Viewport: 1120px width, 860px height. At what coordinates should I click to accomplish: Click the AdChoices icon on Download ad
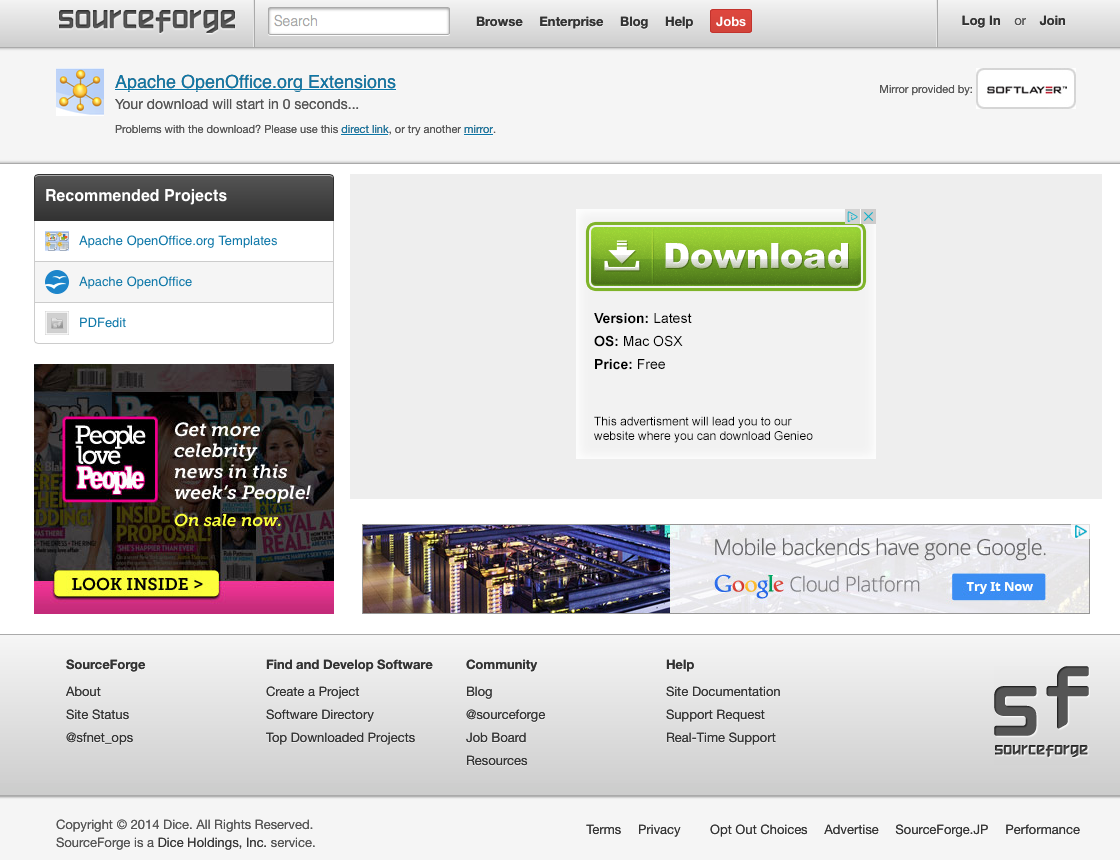coord(852,216)
